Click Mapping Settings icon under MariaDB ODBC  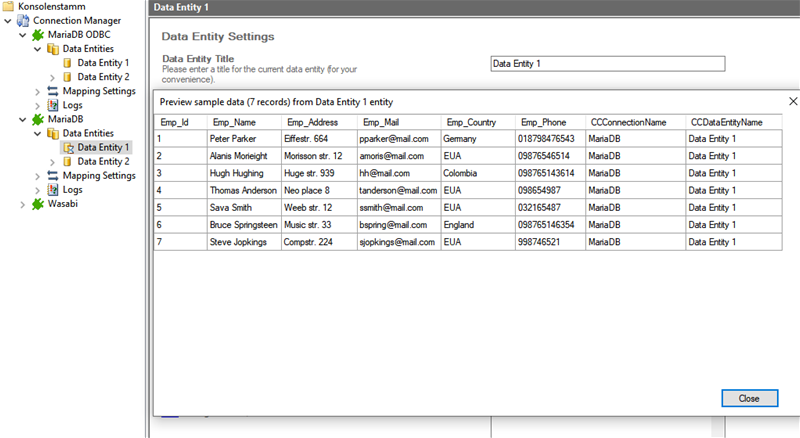(x=53, y=91)
